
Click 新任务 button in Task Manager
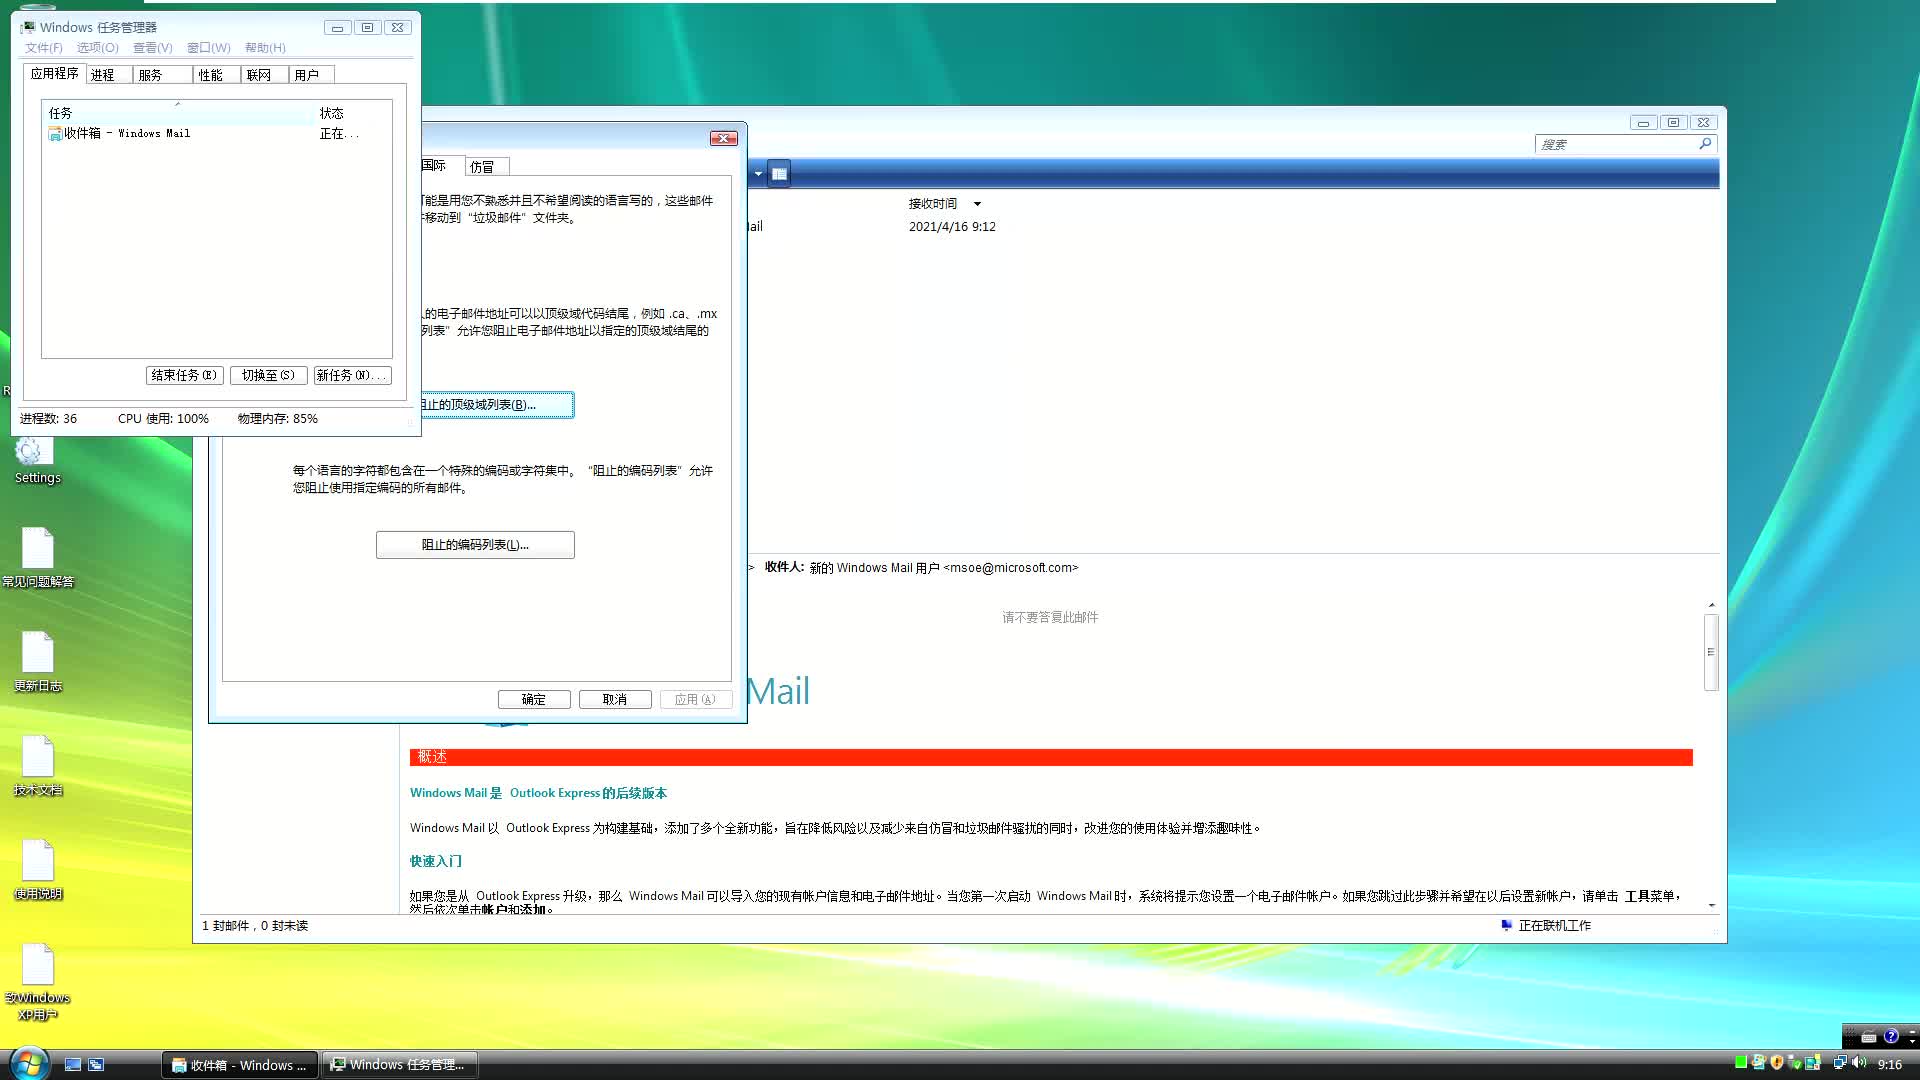click(x=351, y=375)
